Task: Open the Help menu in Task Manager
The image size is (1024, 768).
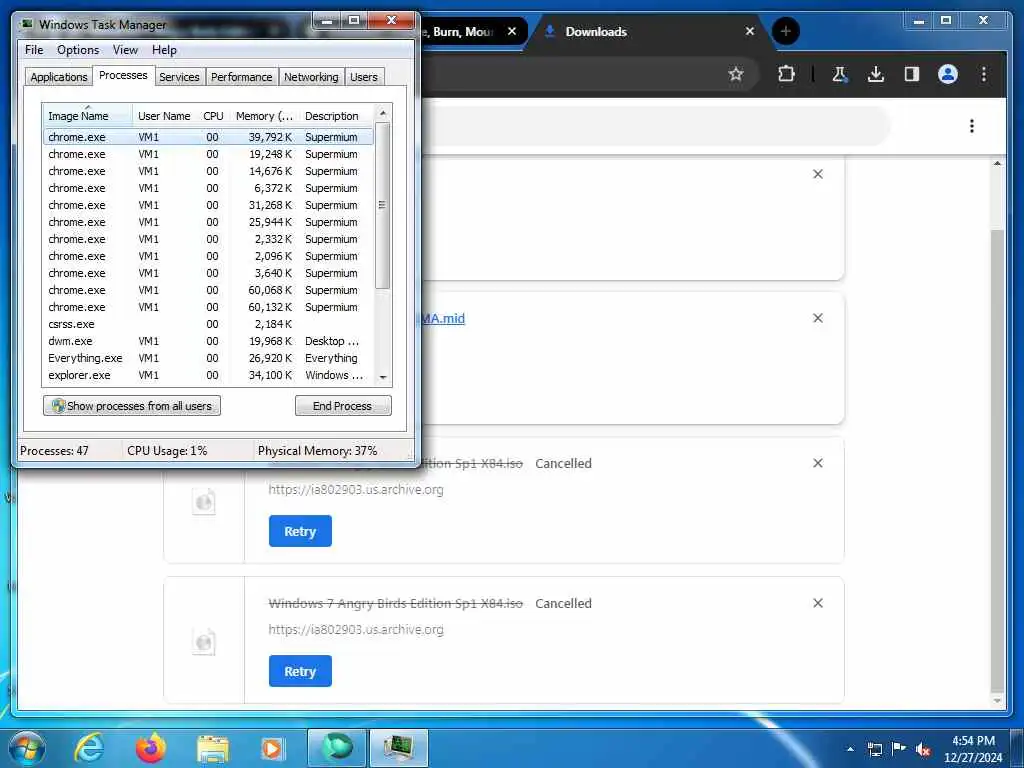Action: 164,50
